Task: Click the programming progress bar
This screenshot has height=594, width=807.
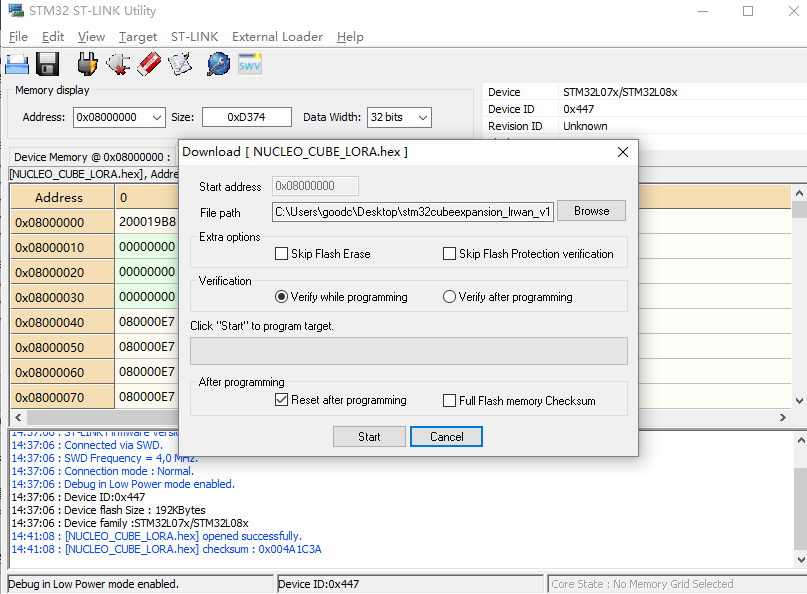Action: click(x=409, y=351)
